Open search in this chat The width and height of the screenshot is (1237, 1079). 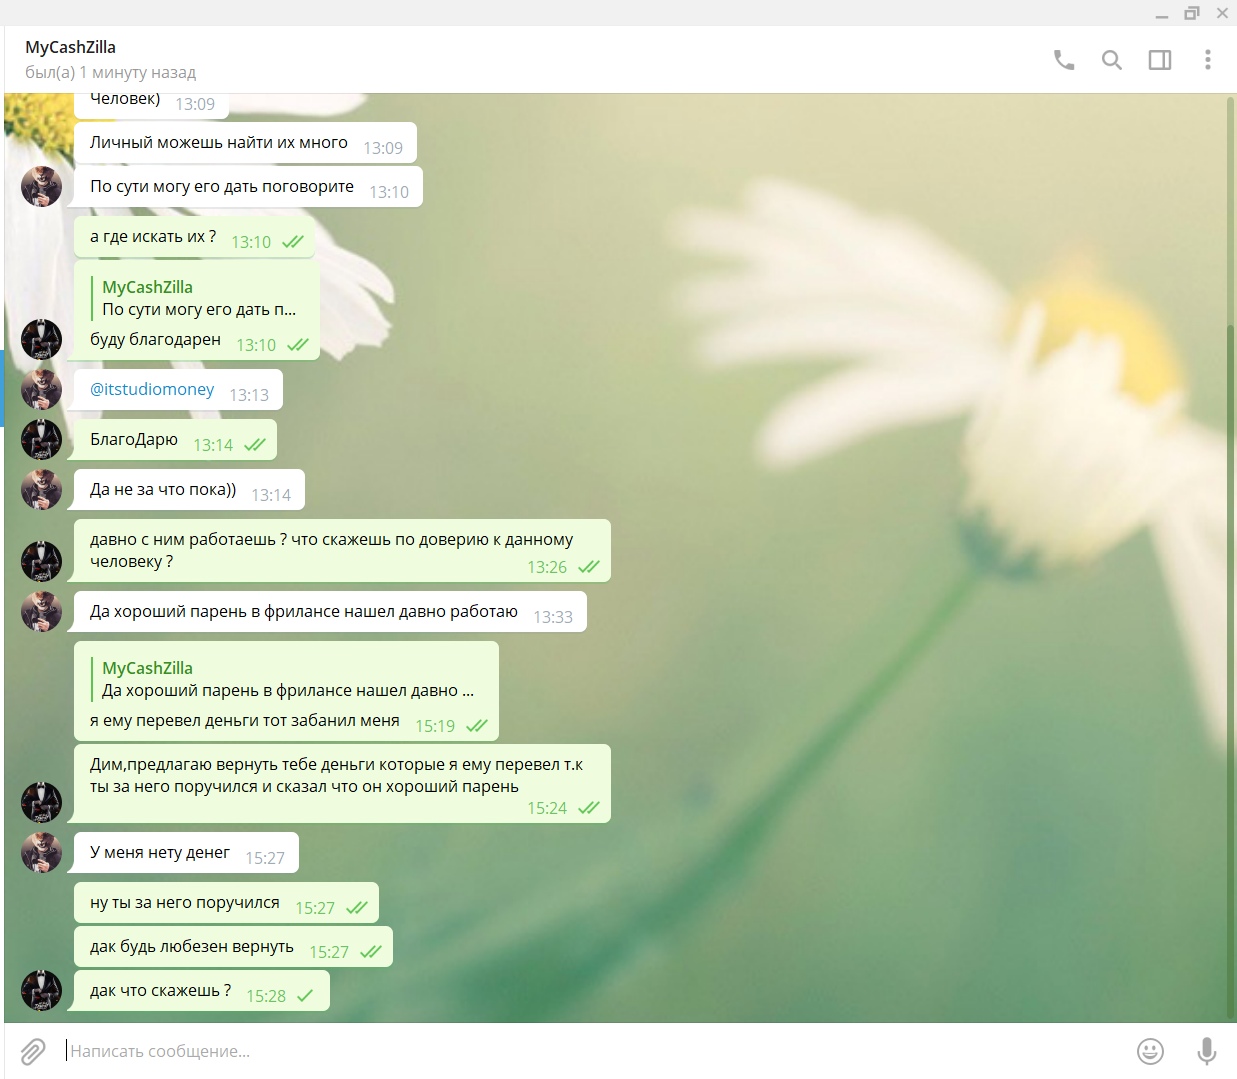tap(1111, 60)
